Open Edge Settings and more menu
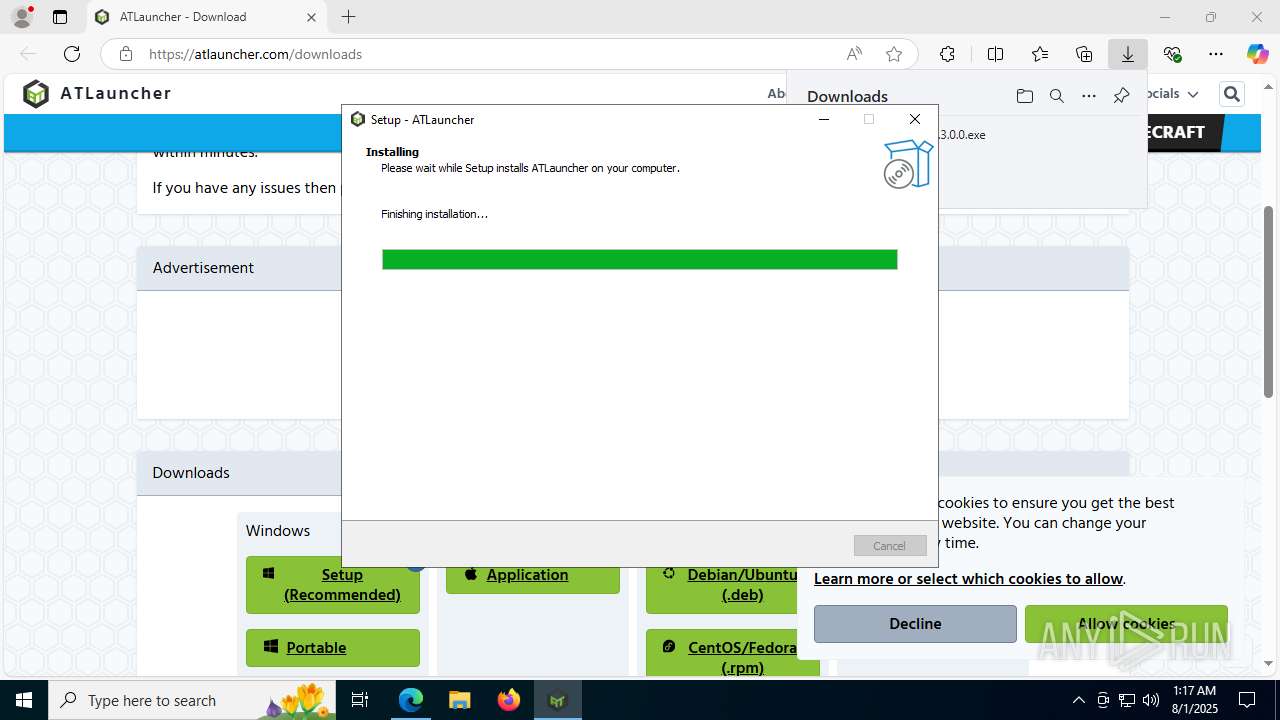The image size is (1280, 720). (x=1216, y=54)
